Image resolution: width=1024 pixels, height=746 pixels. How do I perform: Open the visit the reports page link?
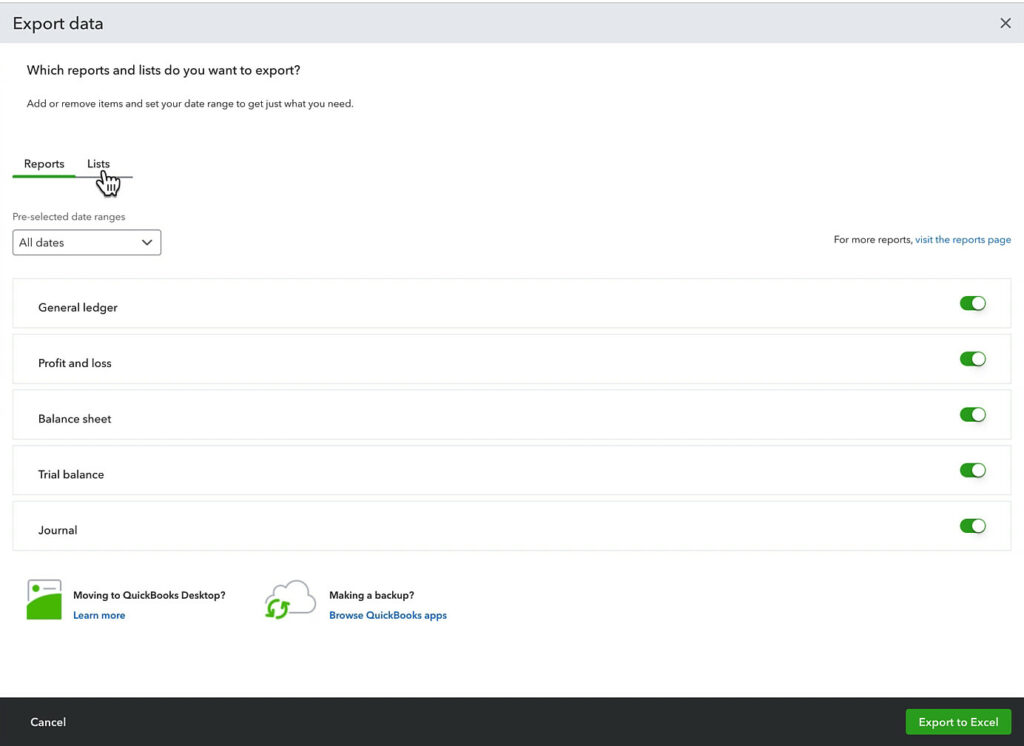point(963,239)
